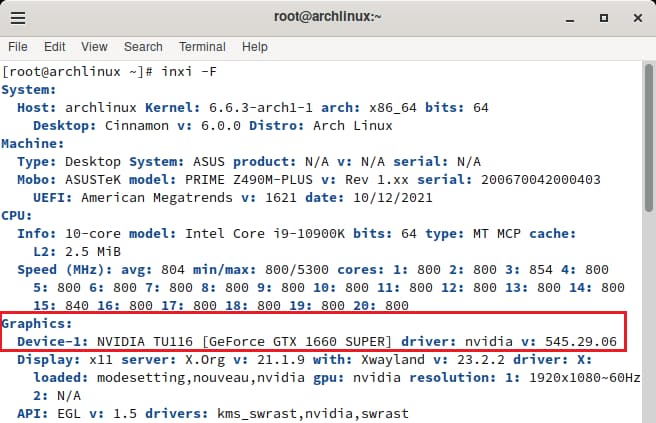Click the driver version '545.29.06'
This screenshot has width=656, height=423.
[x=581, y=341]
